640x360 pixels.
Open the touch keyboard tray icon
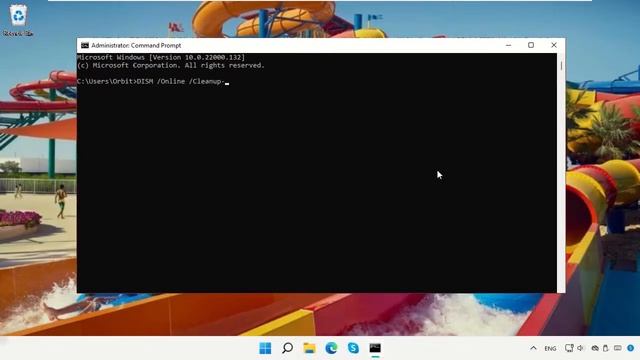pos(618,348)
